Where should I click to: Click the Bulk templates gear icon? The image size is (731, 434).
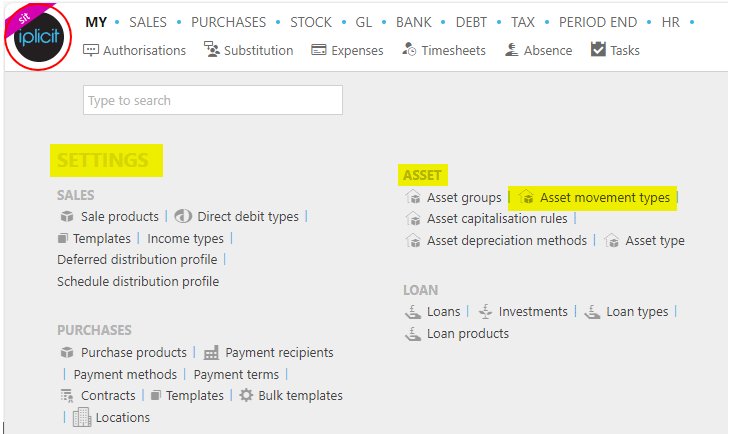coord(246,395)
